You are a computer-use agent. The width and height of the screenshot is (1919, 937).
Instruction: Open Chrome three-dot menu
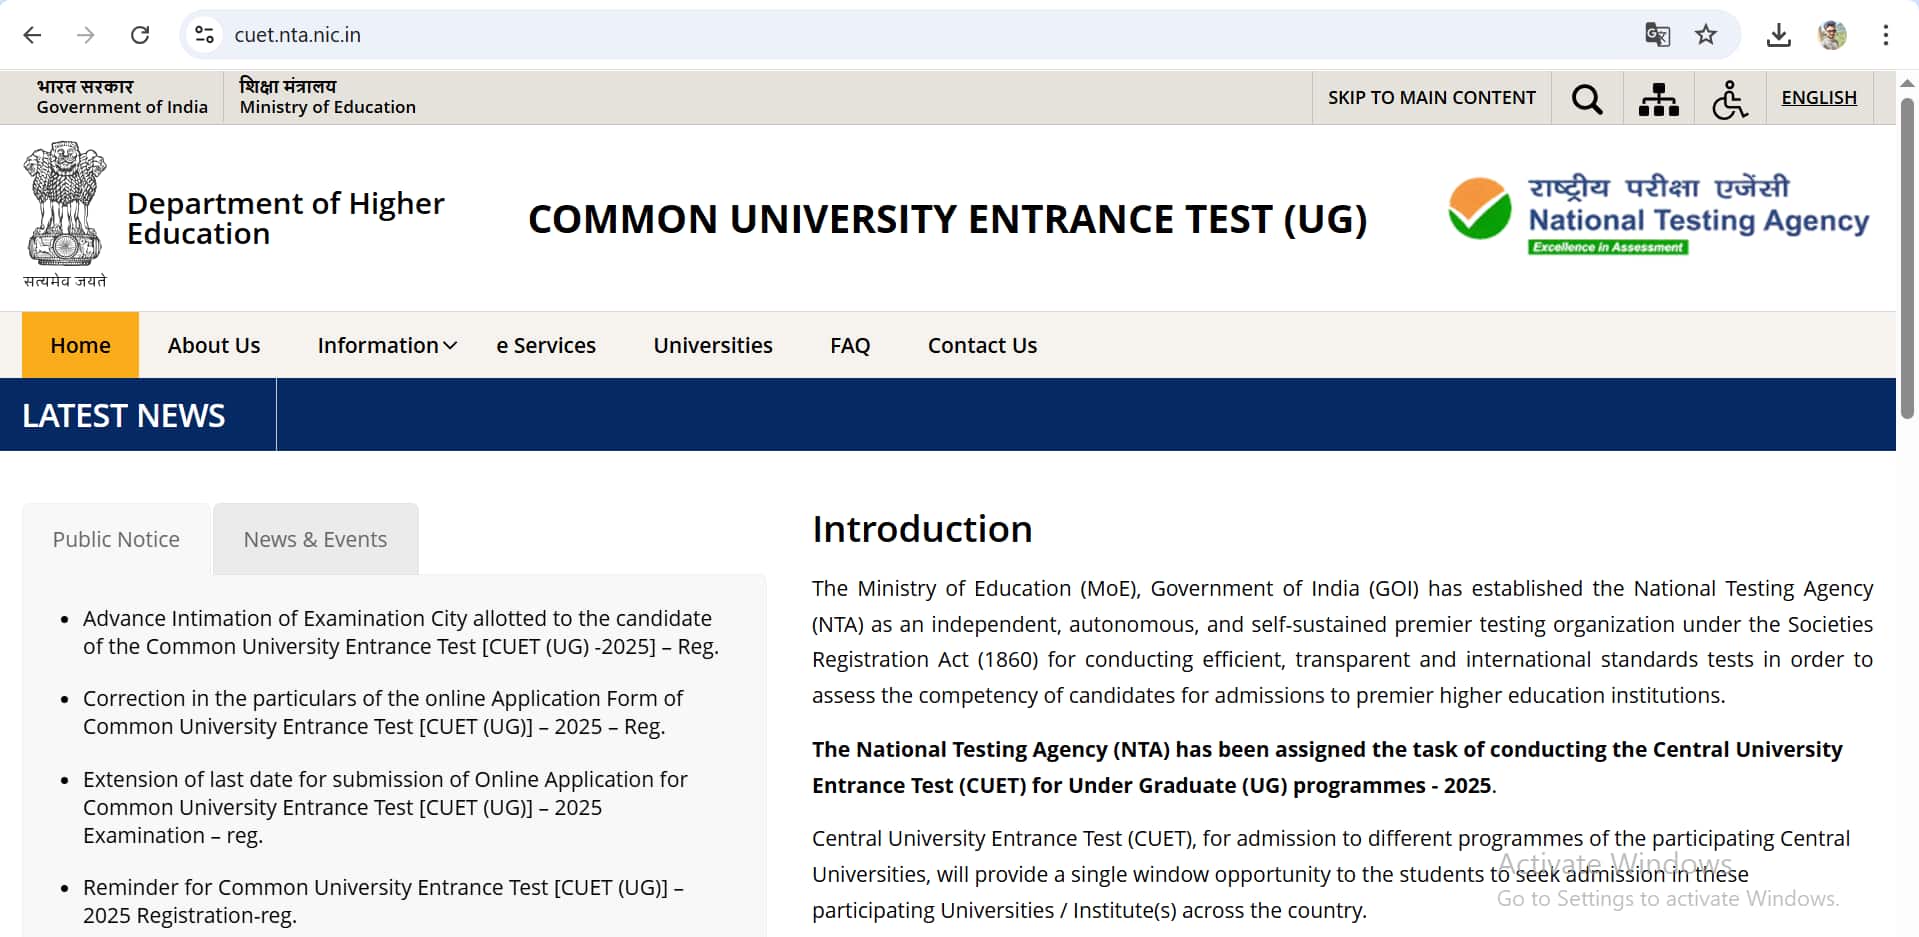click(x=1885, y=35)
